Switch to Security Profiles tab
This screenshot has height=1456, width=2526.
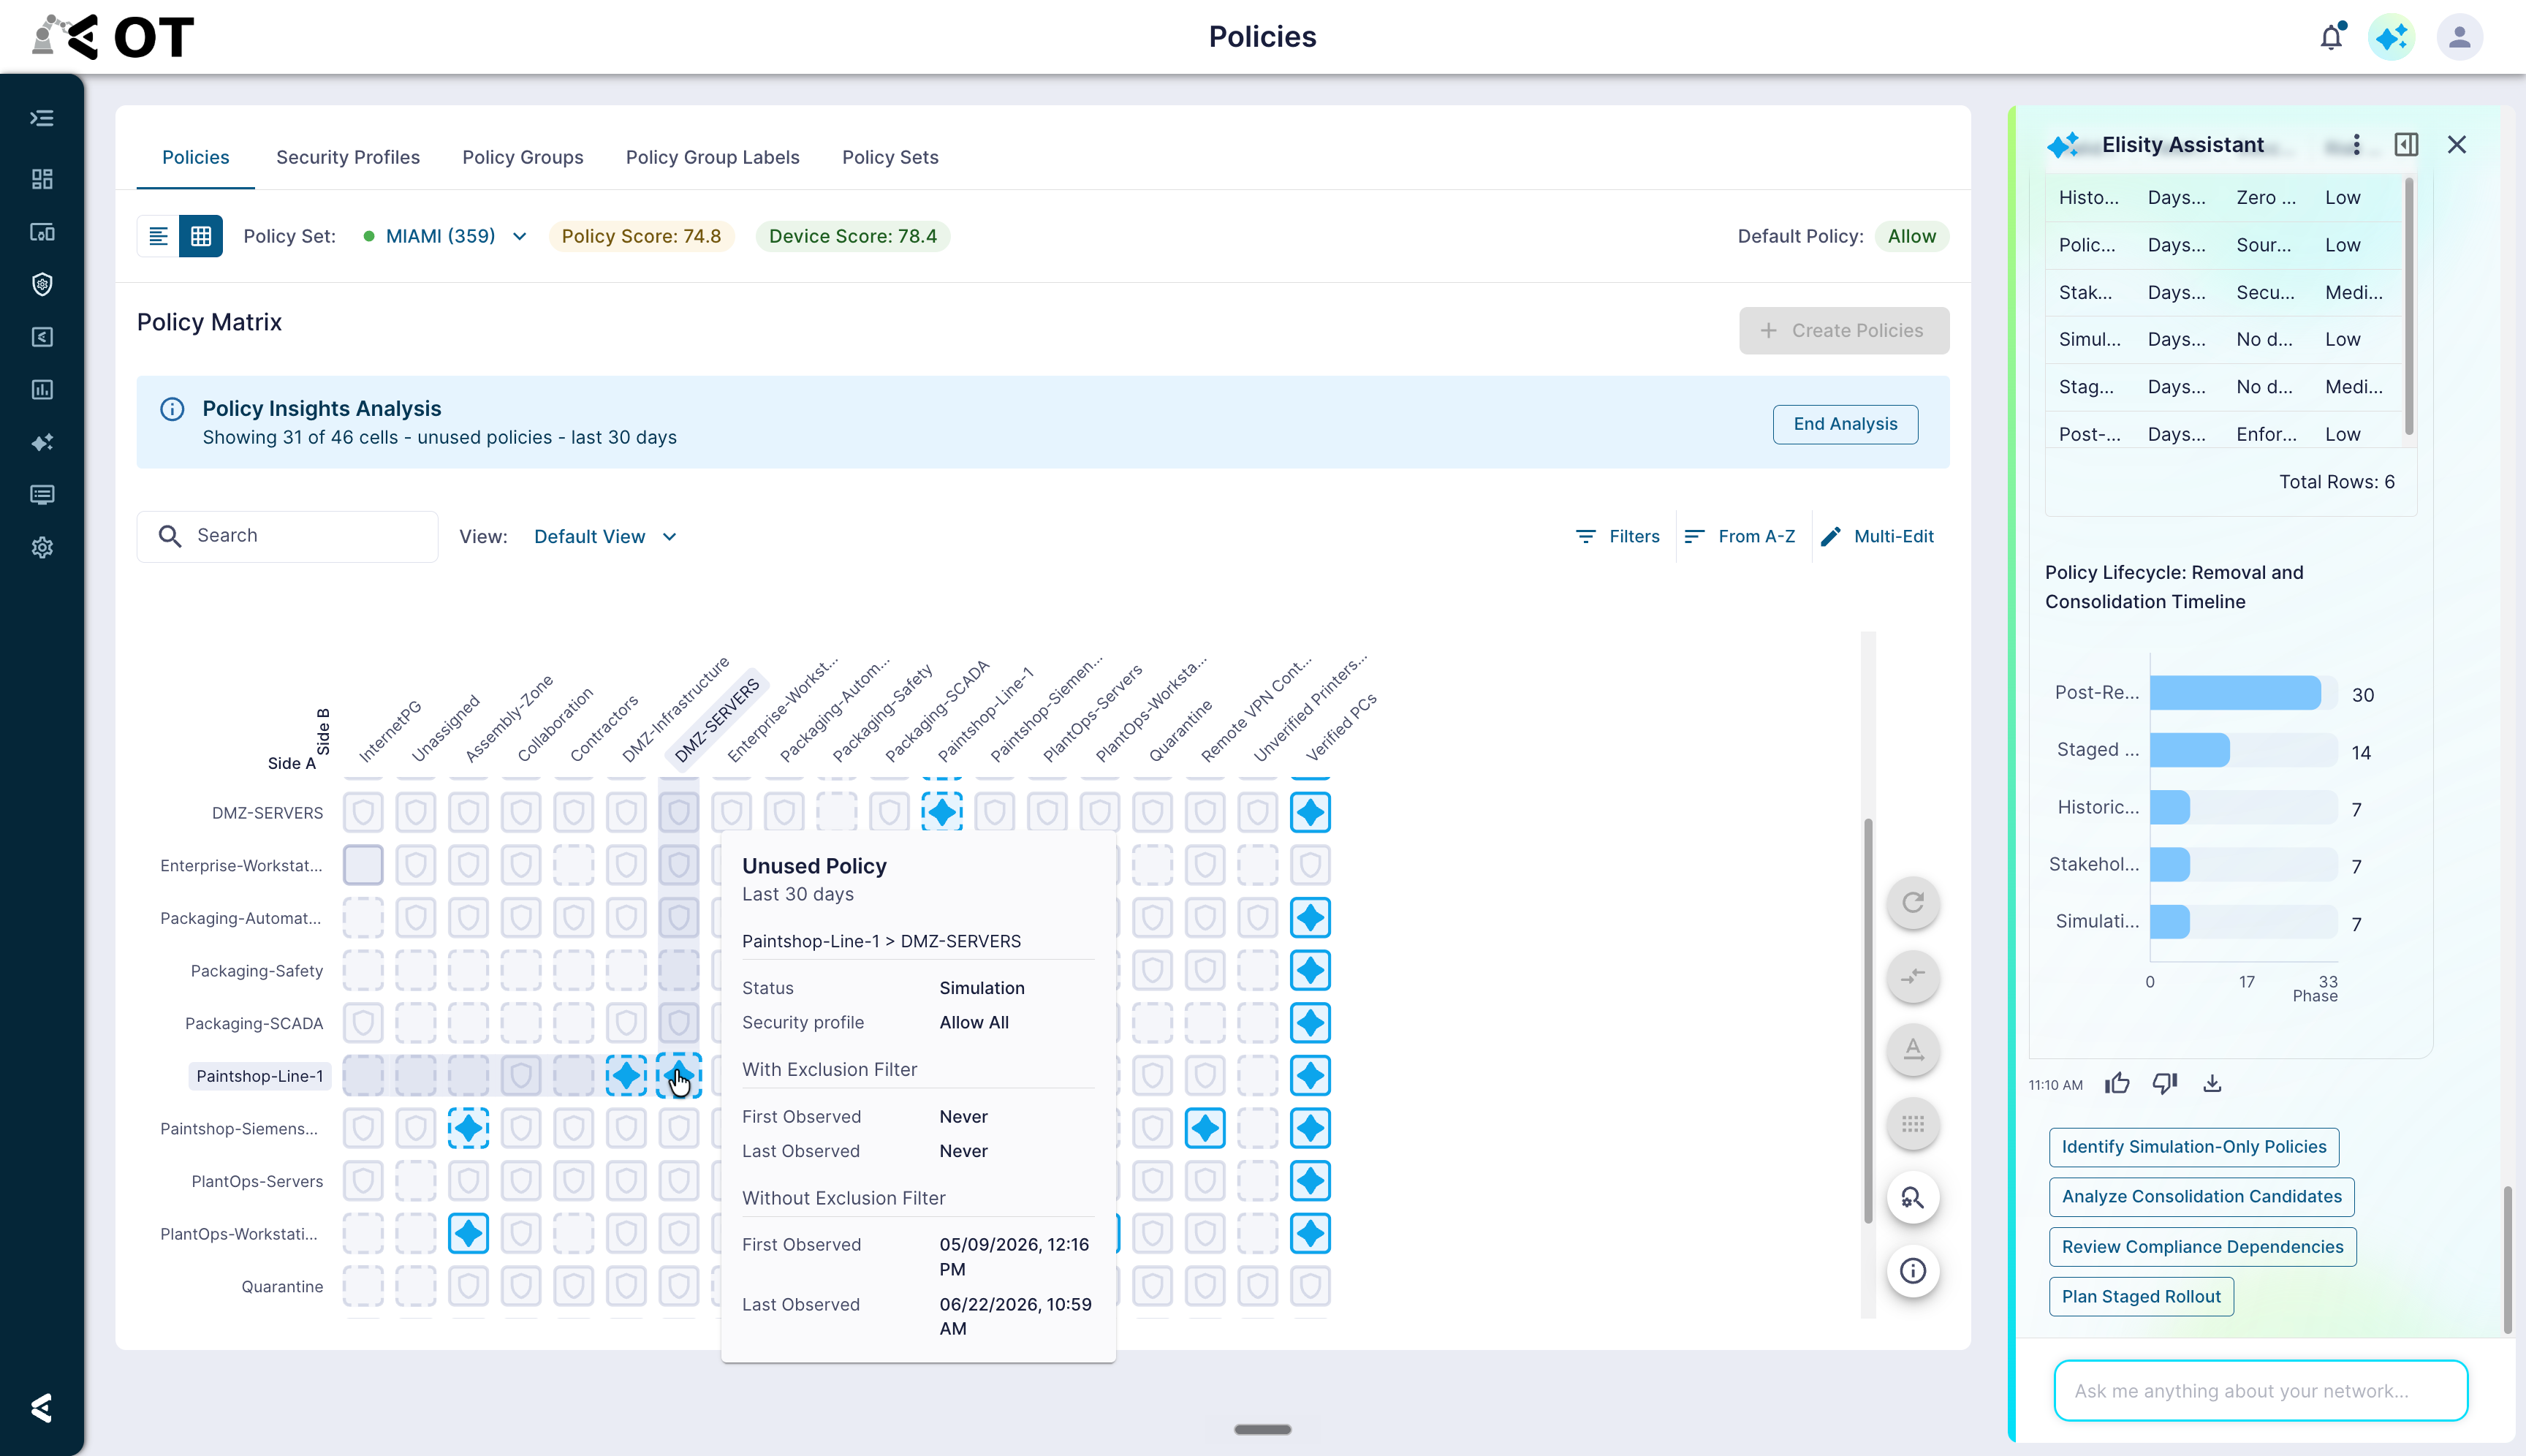coord(348,157)
